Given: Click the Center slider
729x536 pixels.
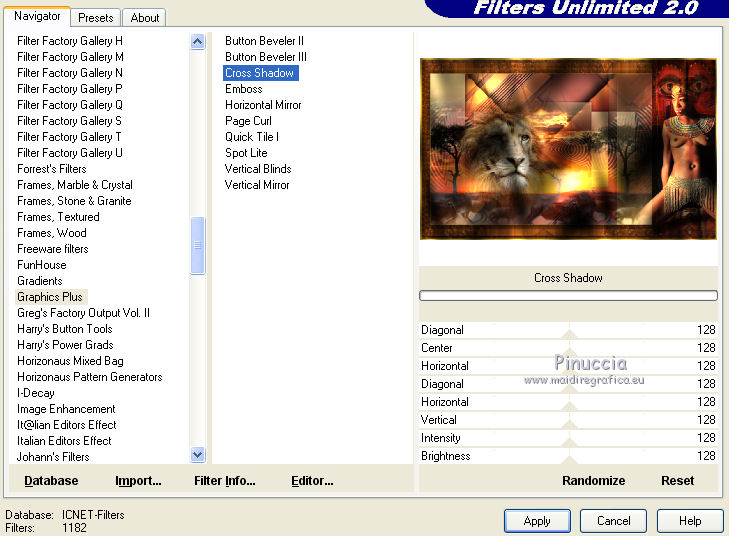Looking at the screenshot, I should pos(569,348).
